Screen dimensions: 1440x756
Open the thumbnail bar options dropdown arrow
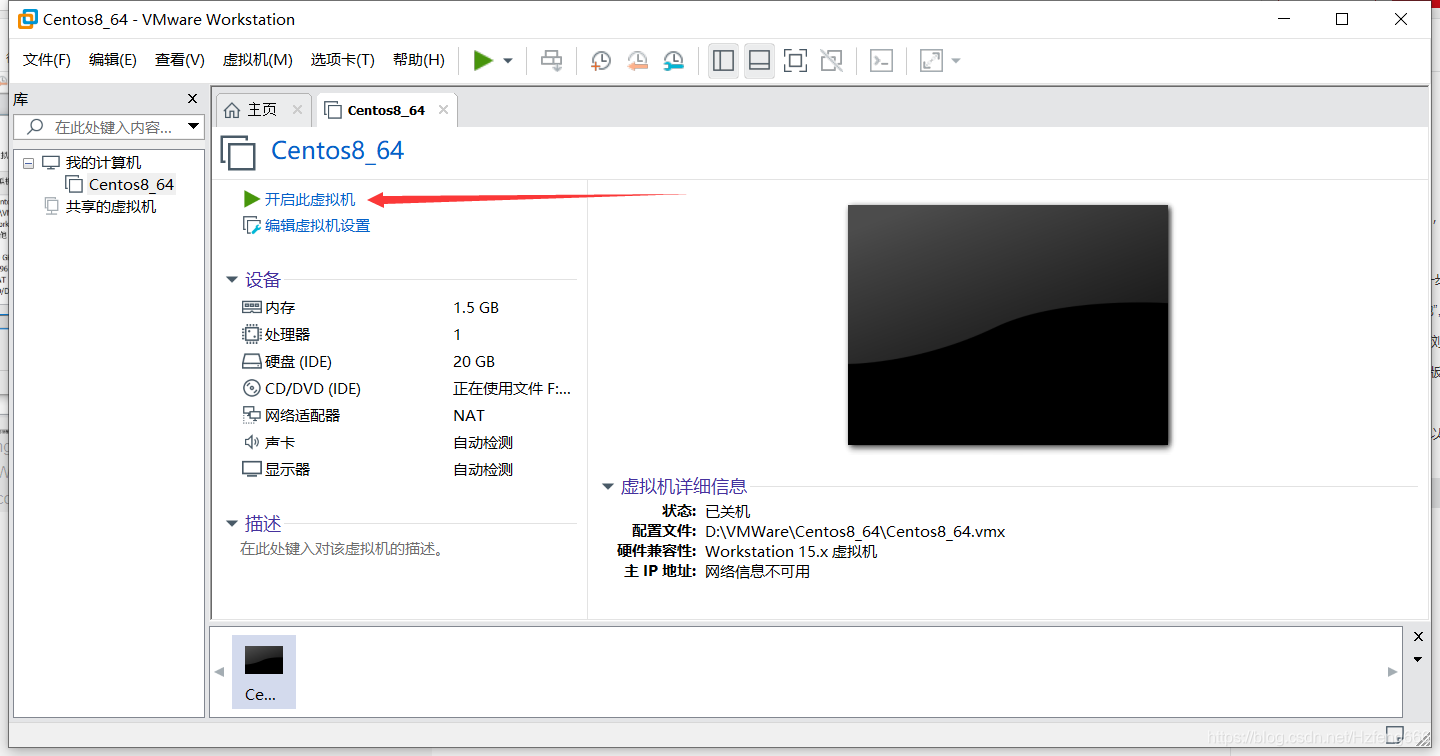1418,660
